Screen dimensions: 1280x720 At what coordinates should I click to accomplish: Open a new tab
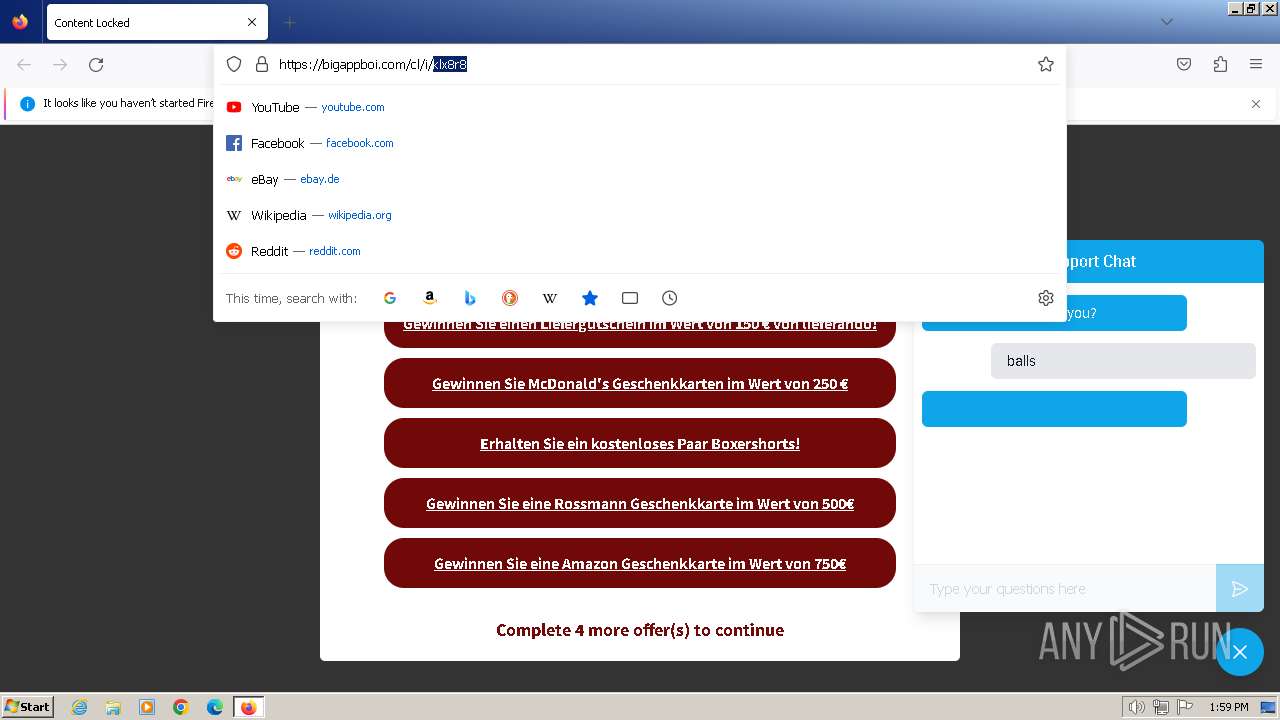point(289,22)
